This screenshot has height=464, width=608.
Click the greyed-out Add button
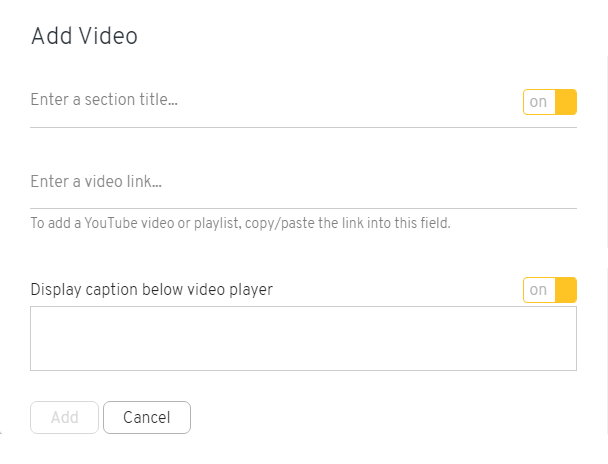[x=64, y=417]
